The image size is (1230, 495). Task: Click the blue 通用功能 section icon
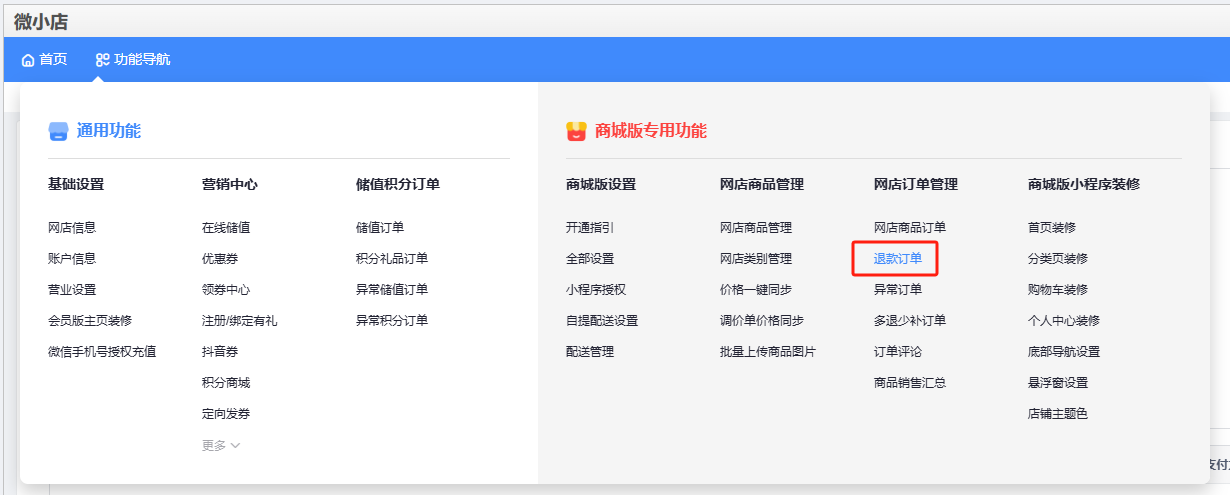click(59, 131)
